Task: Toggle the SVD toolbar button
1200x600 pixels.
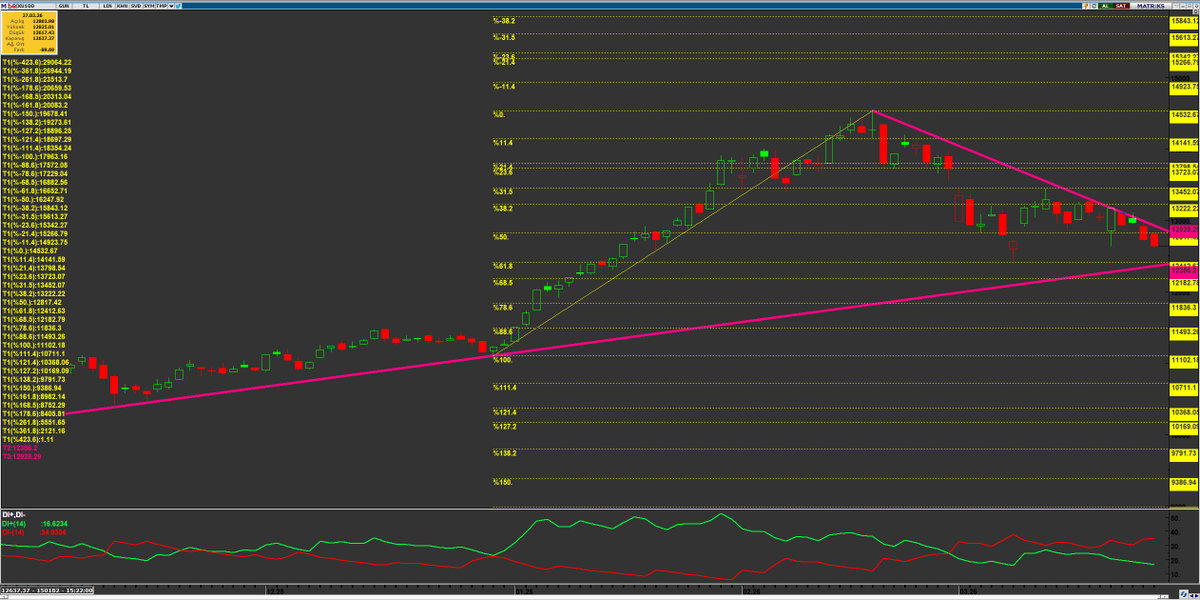Action: pos(136,6)
